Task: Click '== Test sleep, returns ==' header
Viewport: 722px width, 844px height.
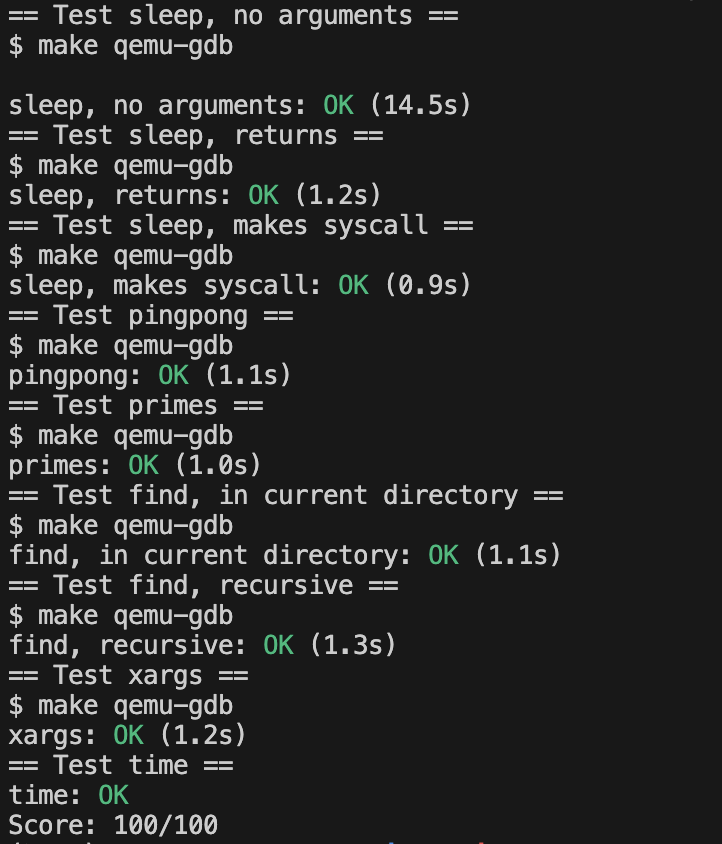Action: pos(195,135)
